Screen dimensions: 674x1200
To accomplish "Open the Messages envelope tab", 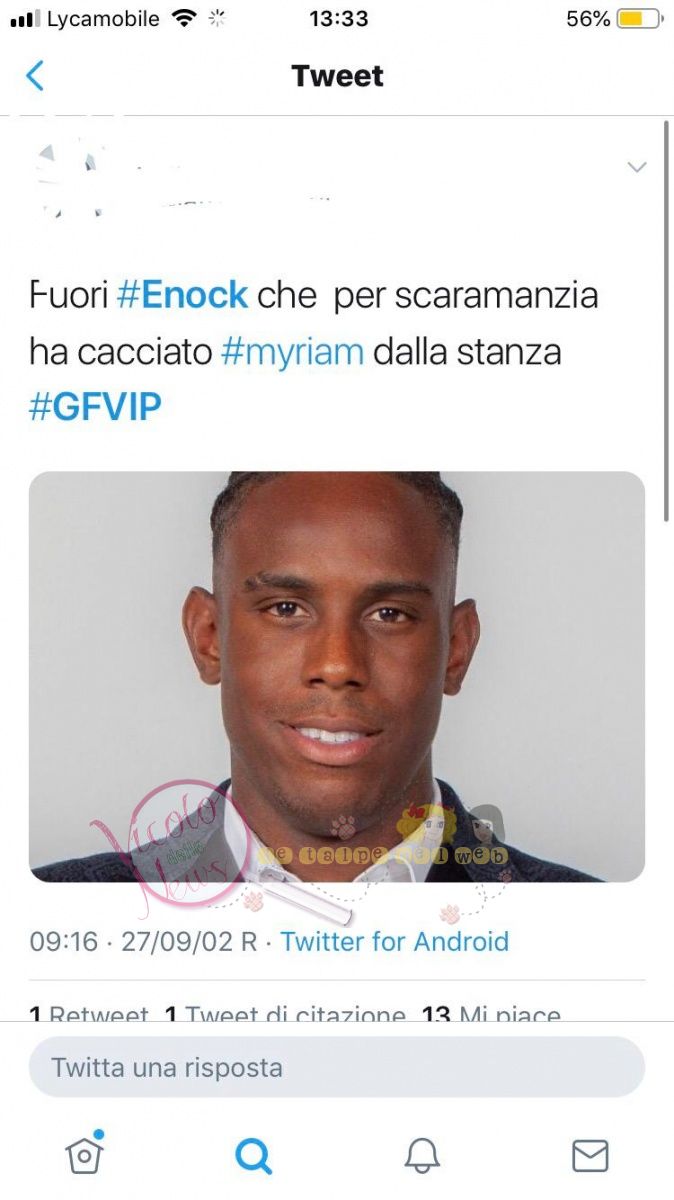I will [x=590, y=1156].
